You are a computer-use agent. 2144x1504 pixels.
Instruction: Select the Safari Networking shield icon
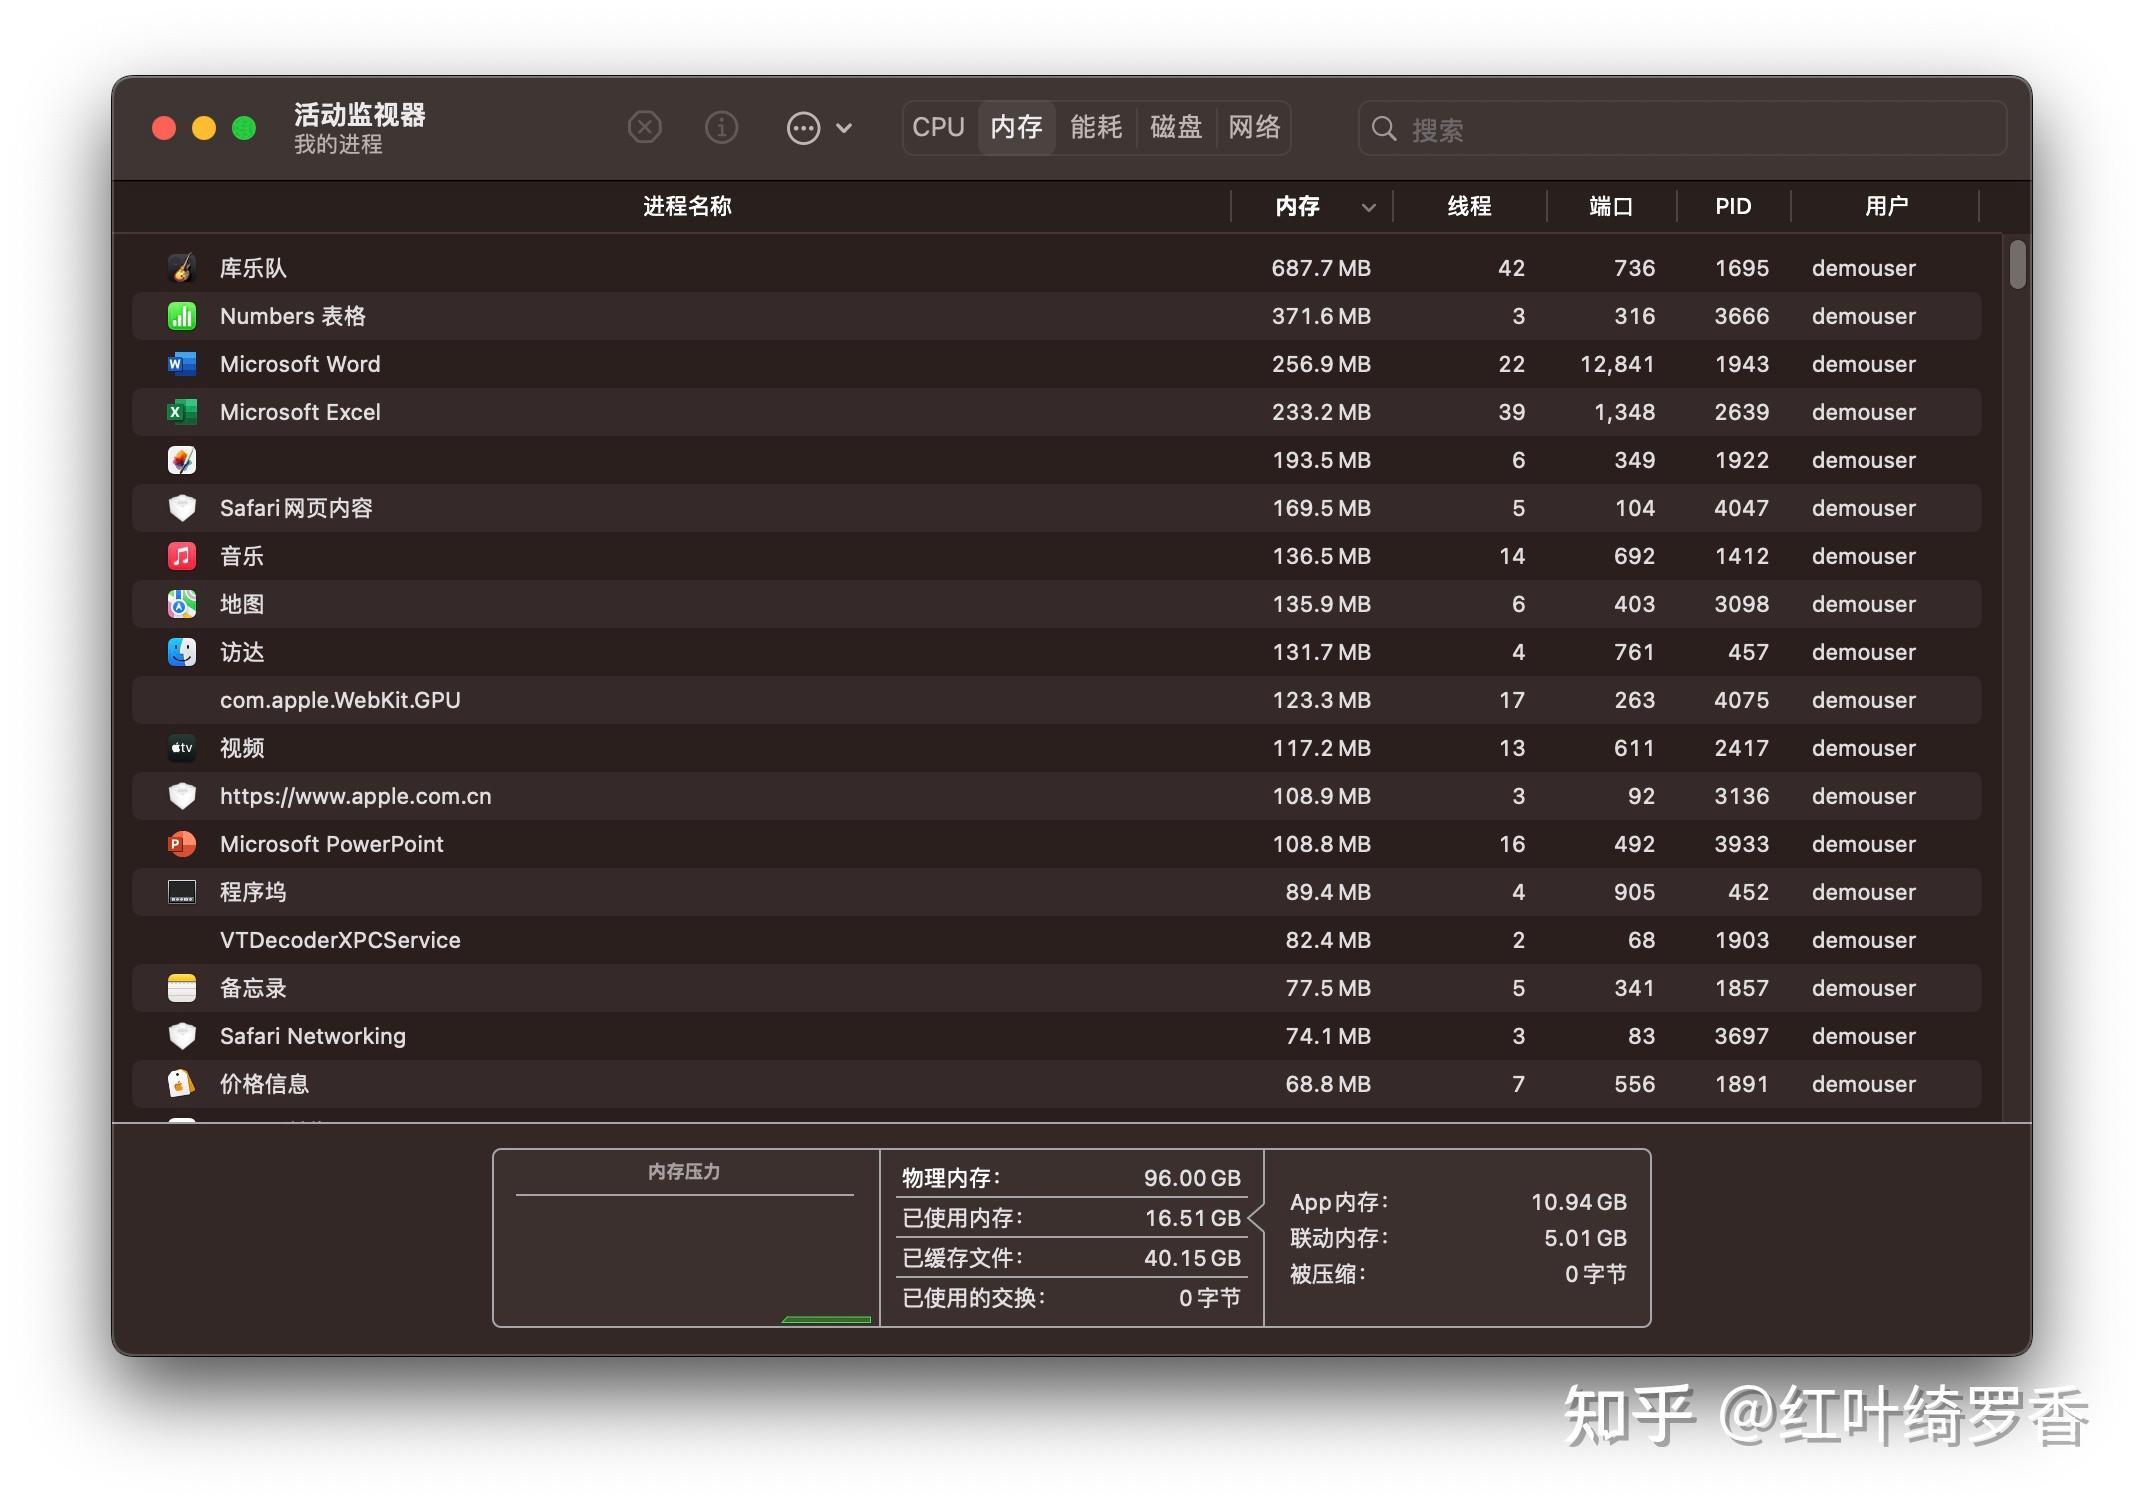(x=181, y=1035)
